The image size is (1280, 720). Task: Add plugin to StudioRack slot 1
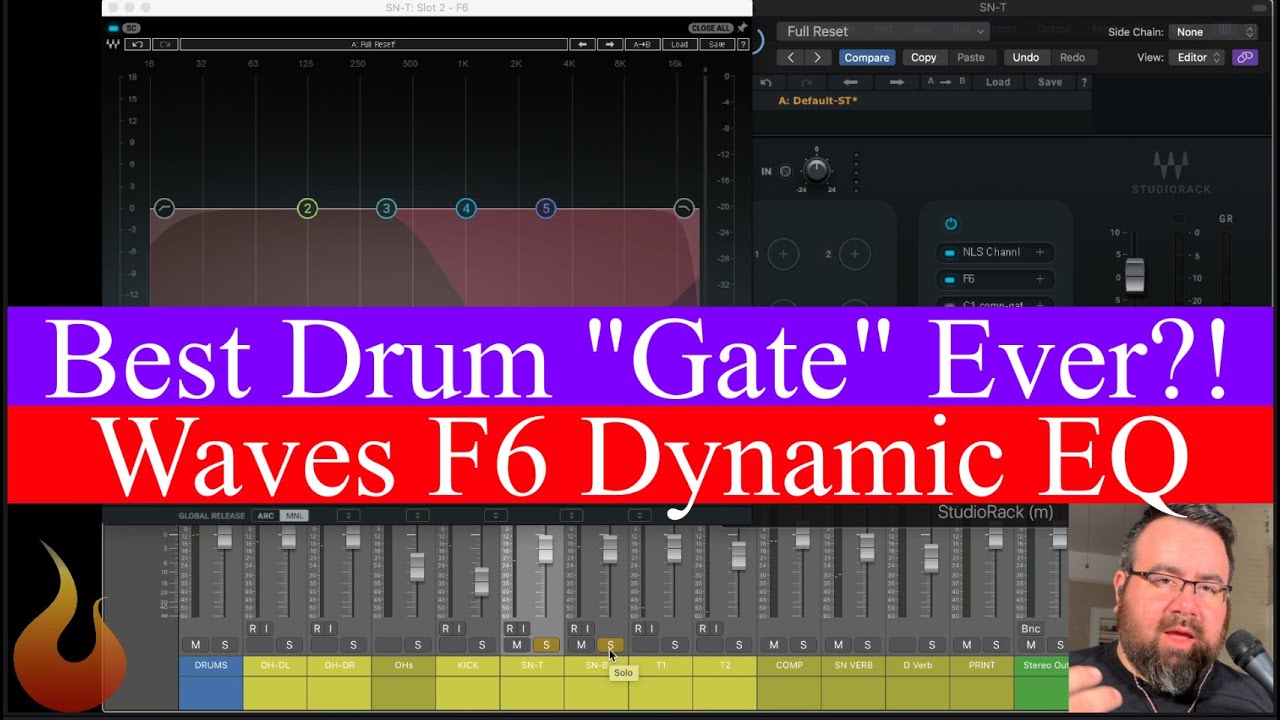tap(783, 254)
